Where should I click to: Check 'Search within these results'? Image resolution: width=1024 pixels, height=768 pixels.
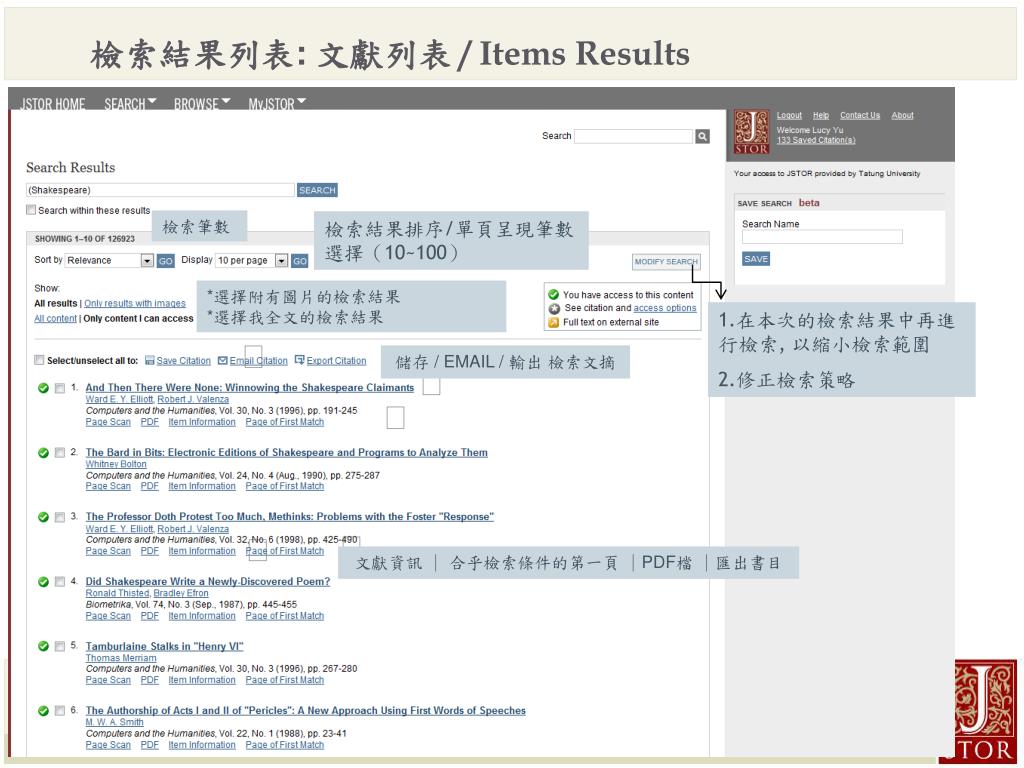click(31, 210)
